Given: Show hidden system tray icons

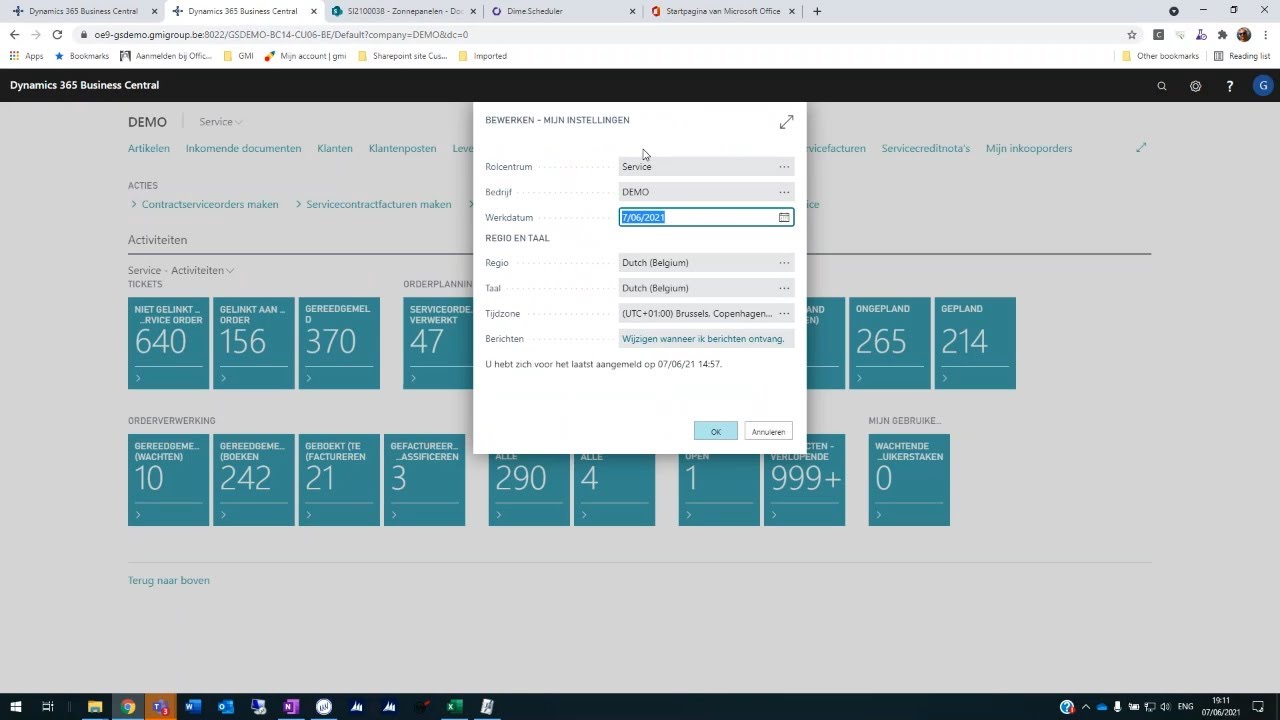Looking at the screenshot, I should (x=1085, y=707).
